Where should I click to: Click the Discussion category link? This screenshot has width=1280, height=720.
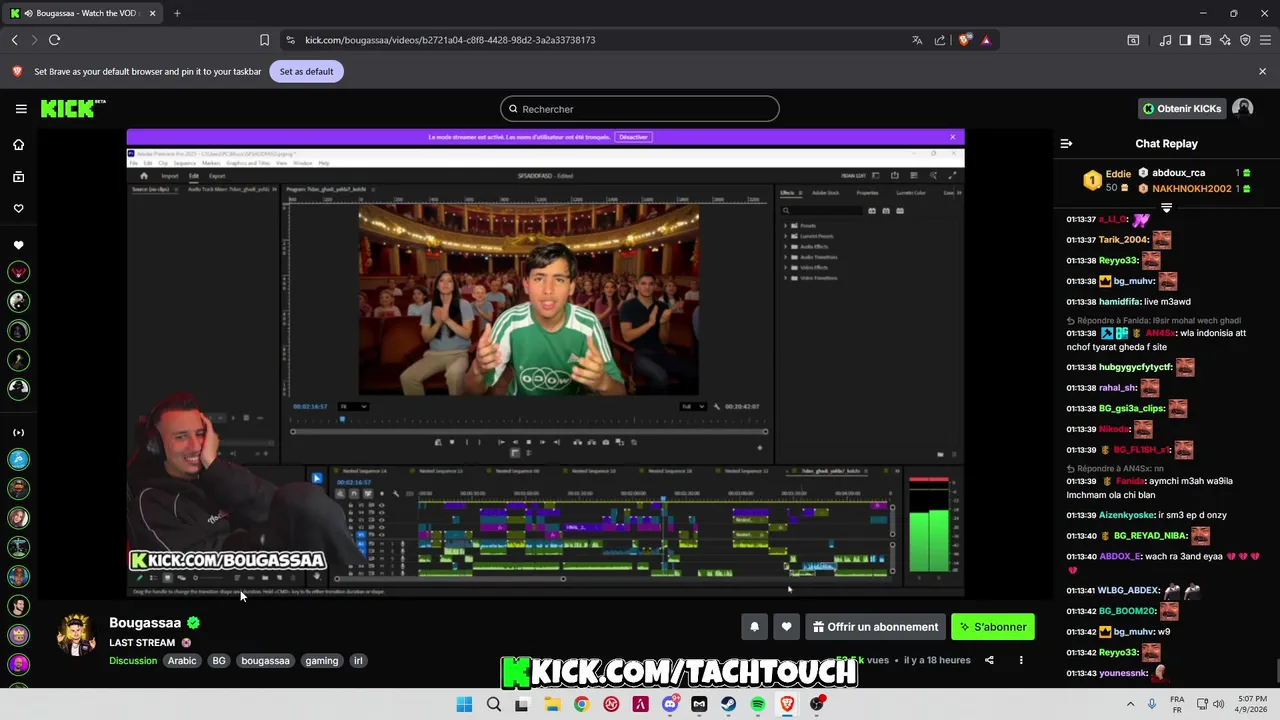(x=133, y=660)
